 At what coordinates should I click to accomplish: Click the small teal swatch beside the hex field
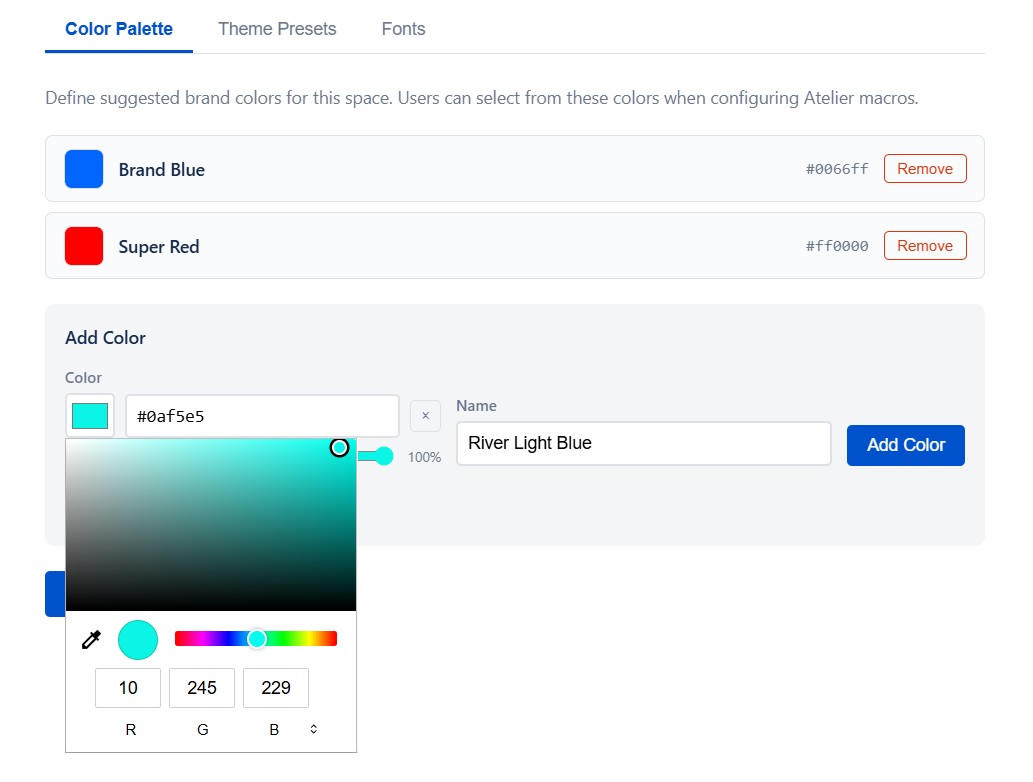coord(89,415)
